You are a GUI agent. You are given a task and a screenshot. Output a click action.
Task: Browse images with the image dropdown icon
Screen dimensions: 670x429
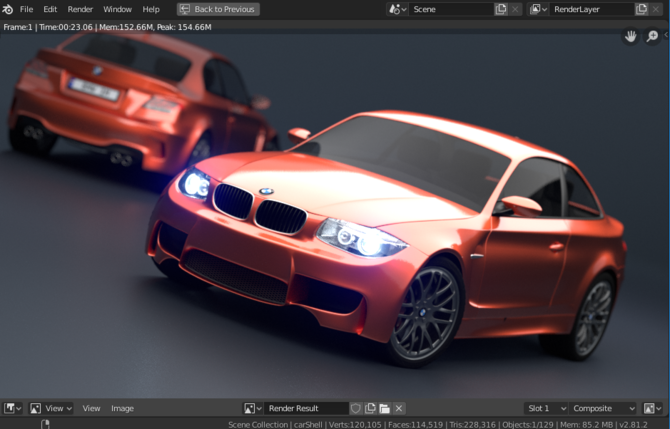[253, 408]
